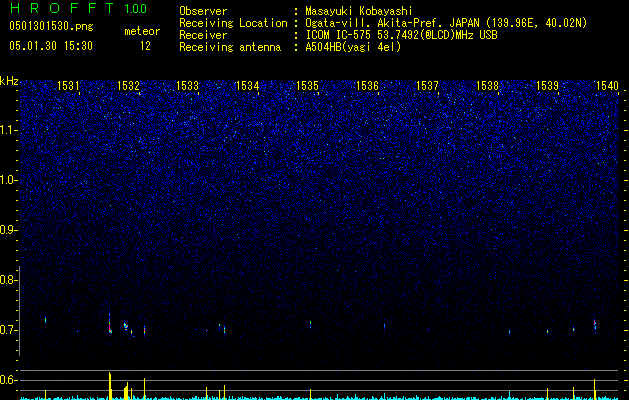This screenshot has width=629, height=400.
Task: Click the yellow intensity spike at 1535
Action: click(x=310, y=394)
